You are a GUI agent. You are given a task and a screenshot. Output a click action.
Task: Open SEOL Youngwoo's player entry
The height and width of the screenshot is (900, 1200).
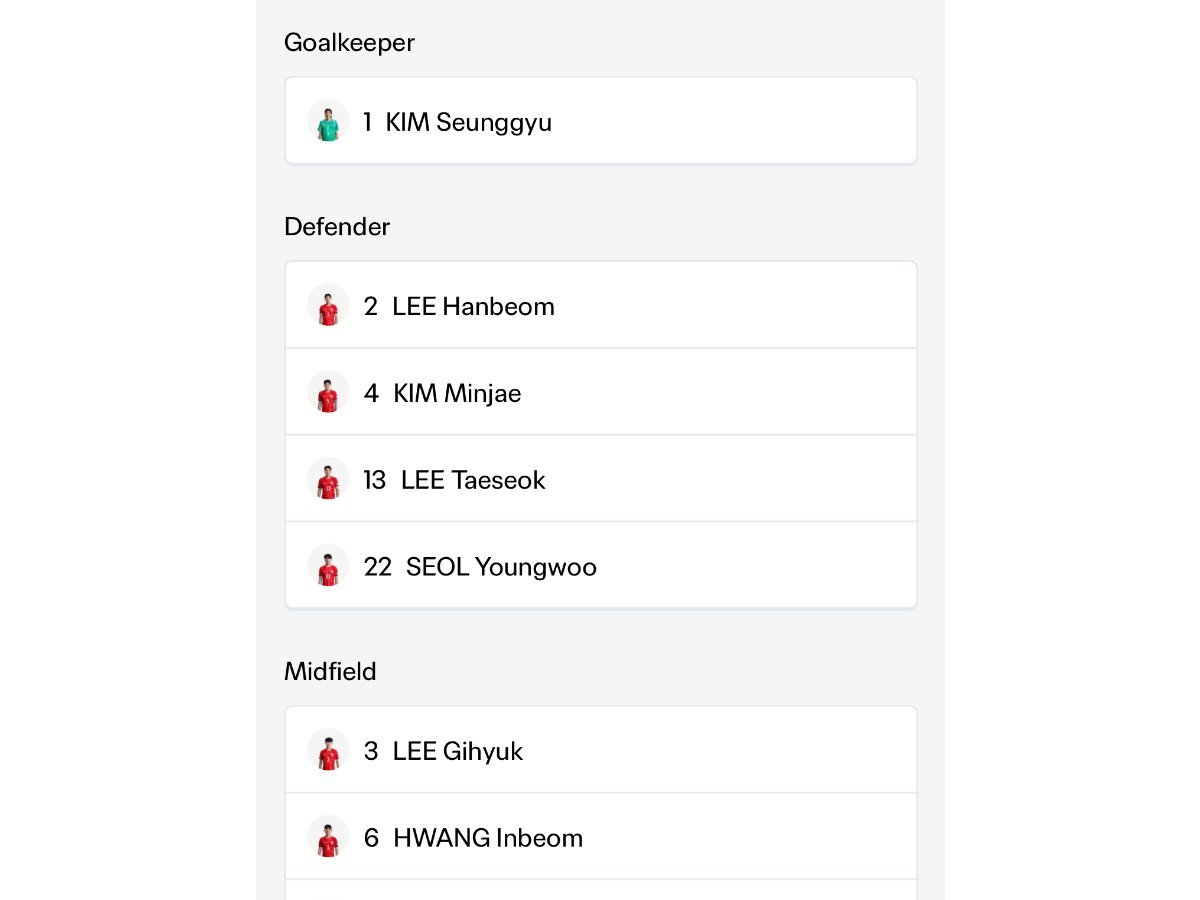601,566
